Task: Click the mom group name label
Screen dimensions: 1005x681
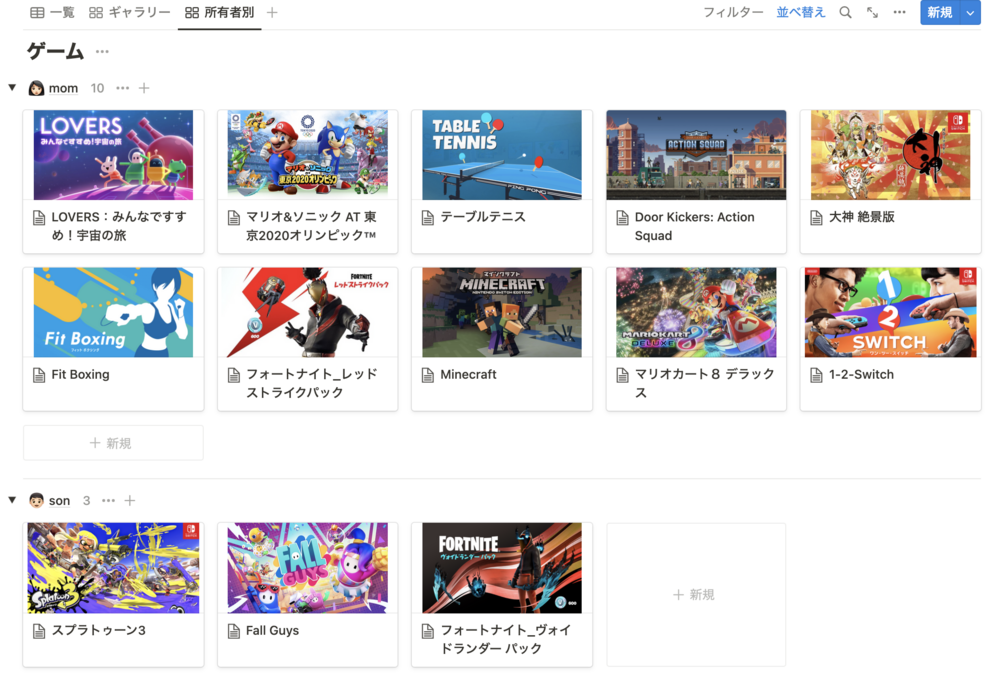Action: pos(63,88)
